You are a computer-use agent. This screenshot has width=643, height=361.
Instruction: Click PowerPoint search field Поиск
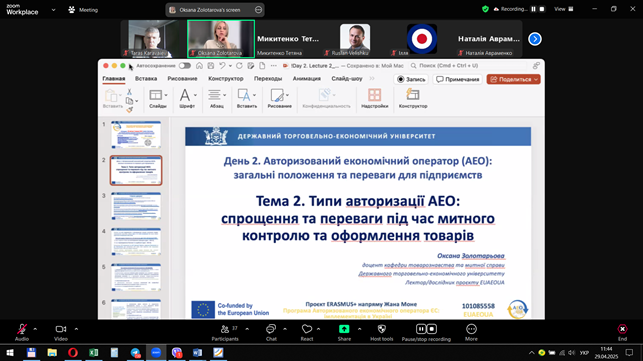coord(467,66)
